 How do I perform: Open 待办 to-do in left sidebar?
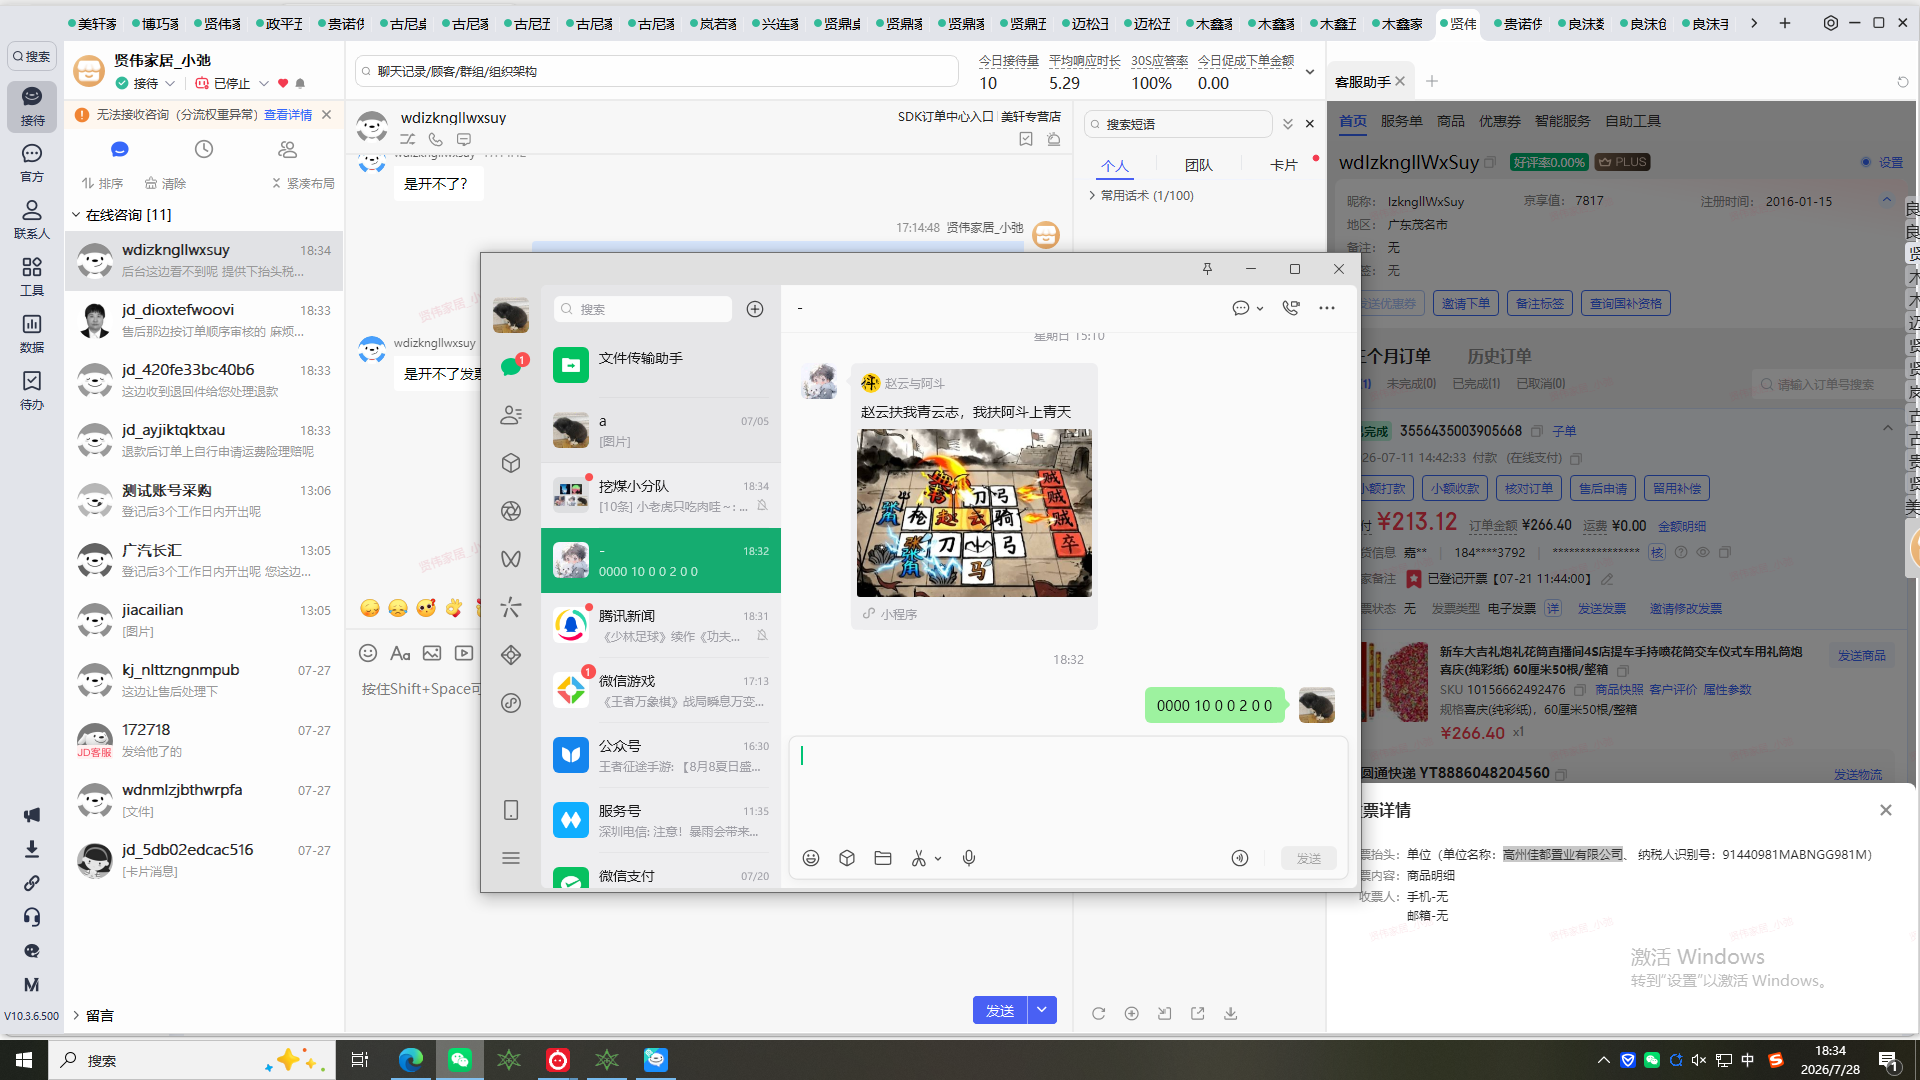[32, 391]
